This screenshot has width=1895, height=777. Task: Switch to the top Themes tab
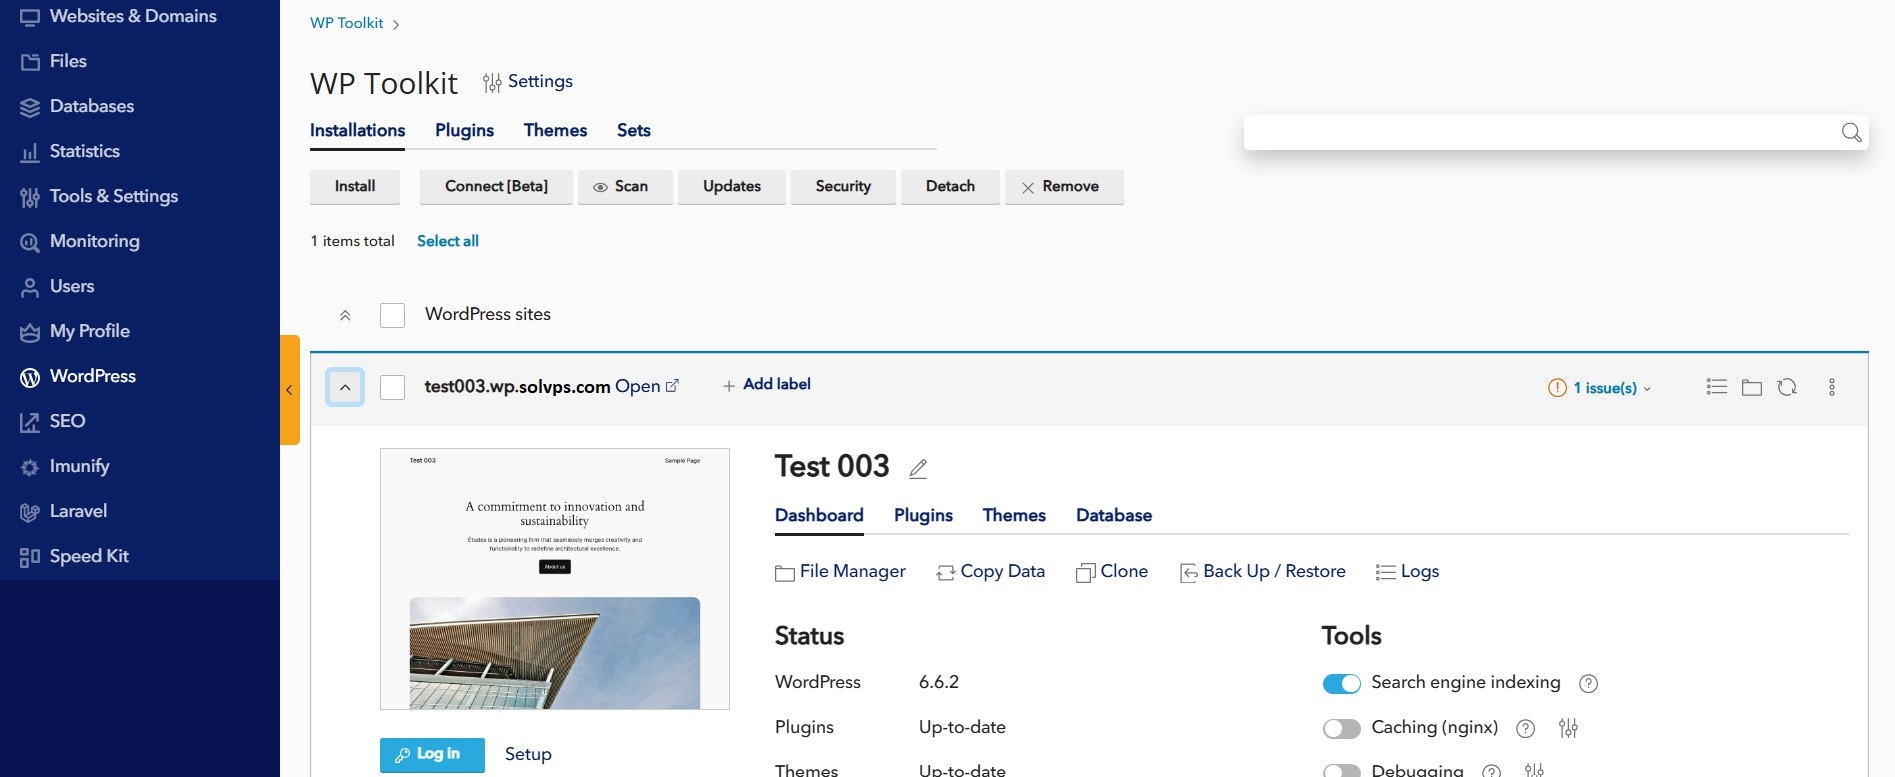[x=555, y=130]
